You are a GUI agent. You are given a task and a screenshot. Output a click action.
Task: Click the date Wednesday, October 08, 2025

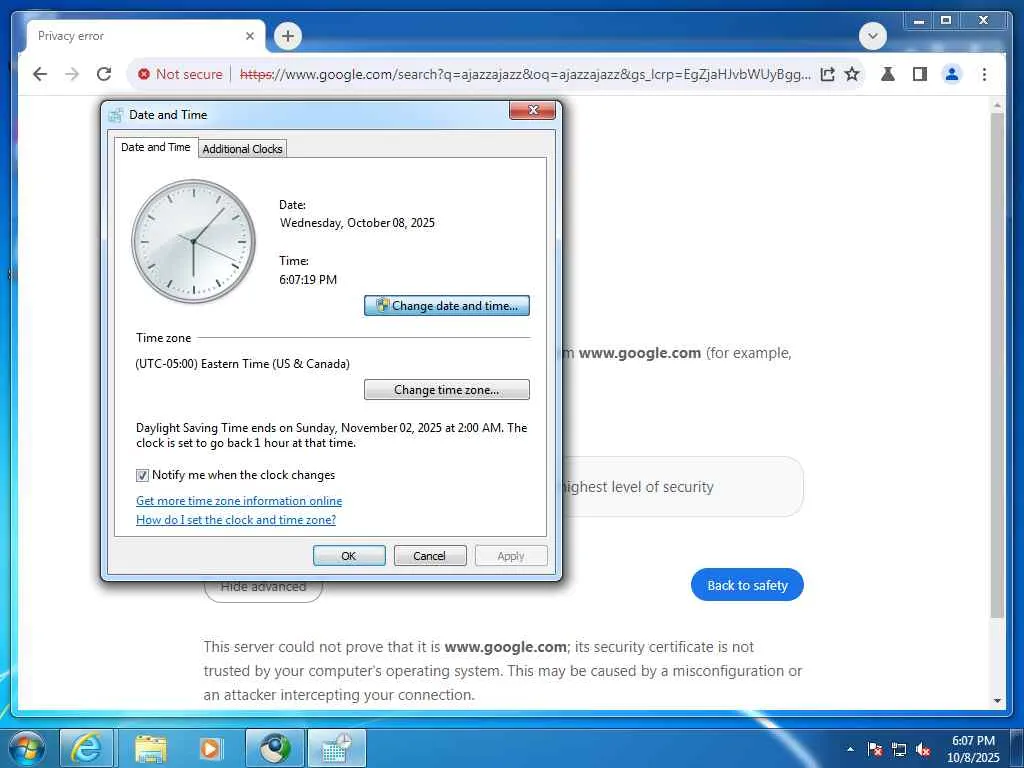coord(357,223)
